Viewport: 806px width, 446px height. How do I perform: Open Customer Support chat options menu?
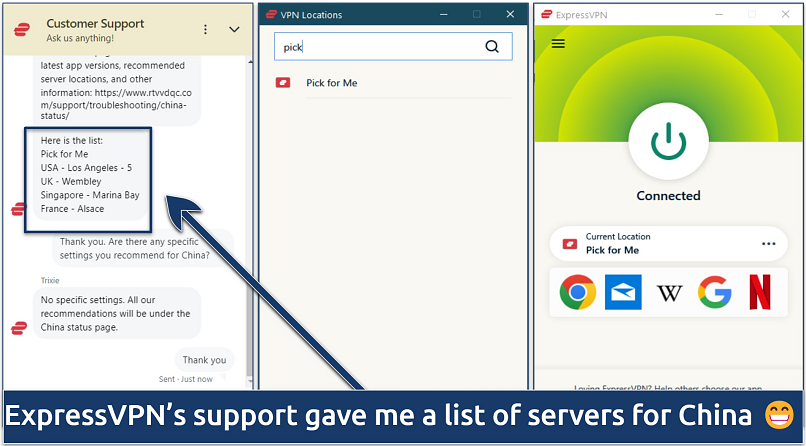206,30
